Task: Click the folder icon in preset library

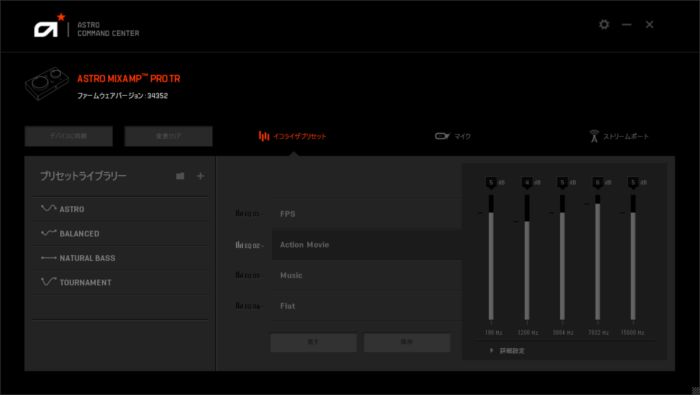Action: click(x=180, y=176)
